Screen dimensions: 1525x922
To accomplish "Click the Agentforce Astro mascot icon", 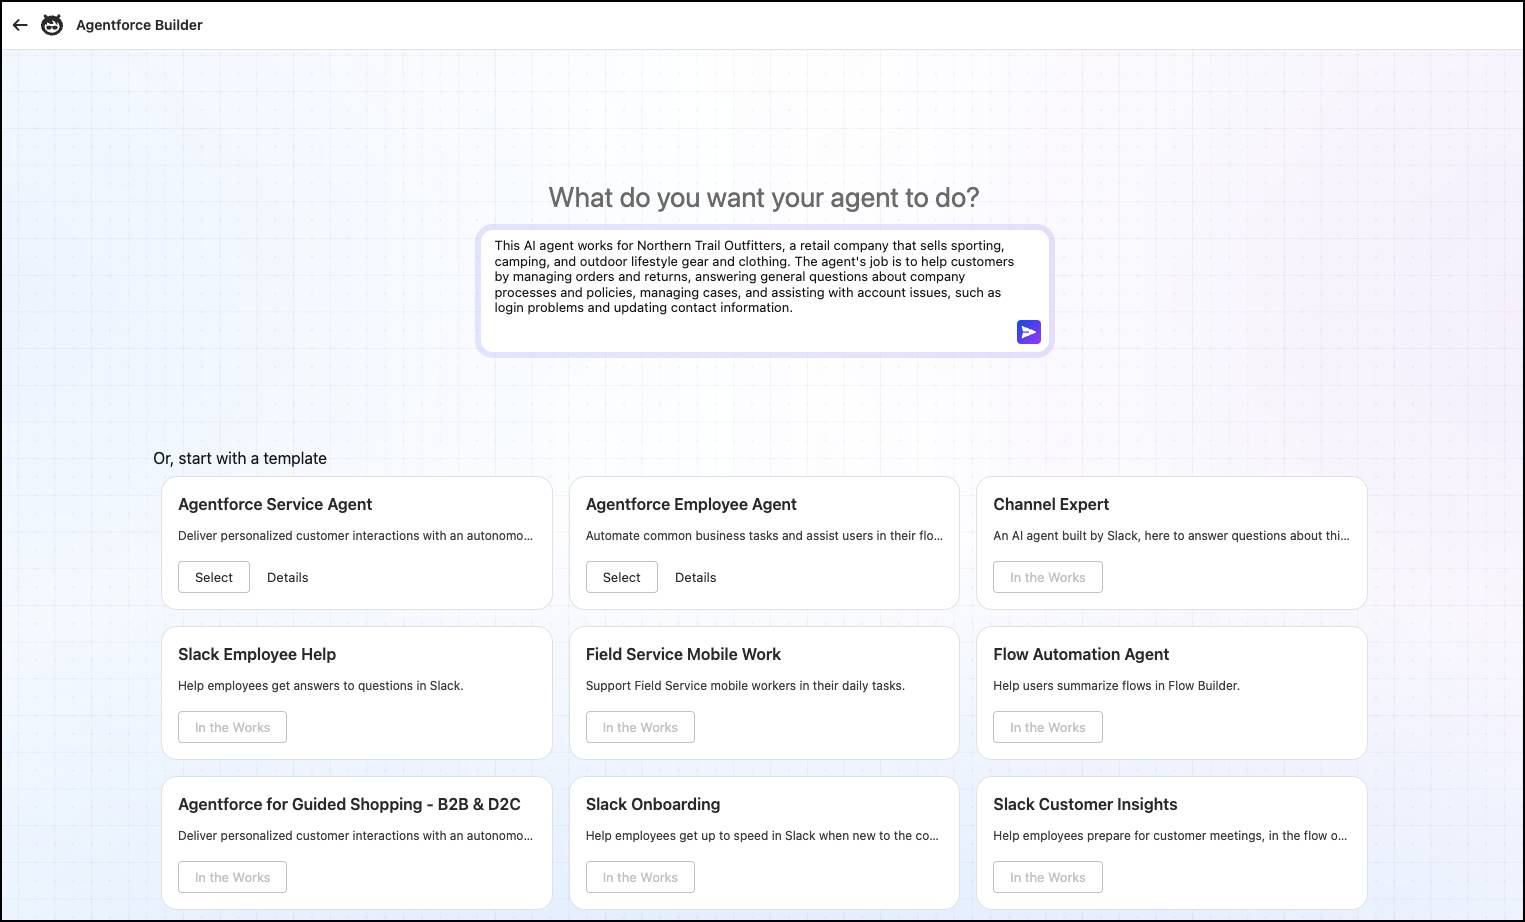I will [52, 25].
